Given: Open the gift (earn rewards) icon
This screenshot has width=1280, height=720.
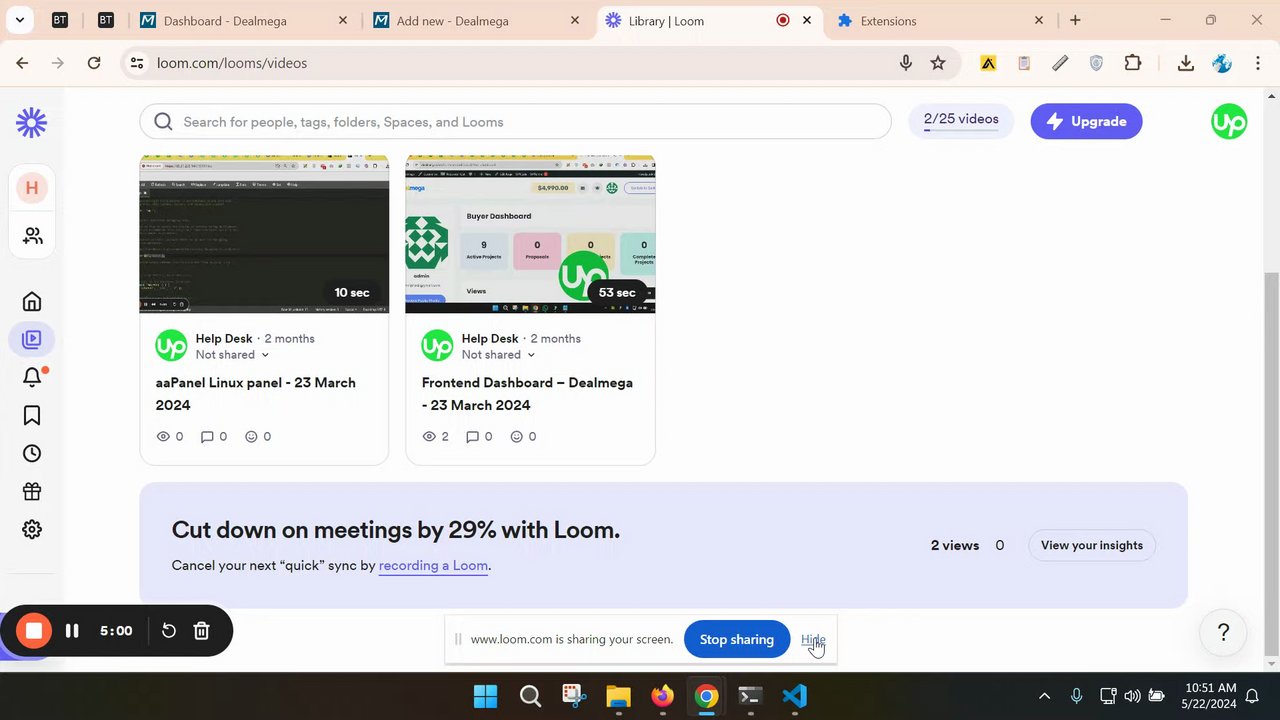Looking at the screenshot, I should (x=32, y=491).
